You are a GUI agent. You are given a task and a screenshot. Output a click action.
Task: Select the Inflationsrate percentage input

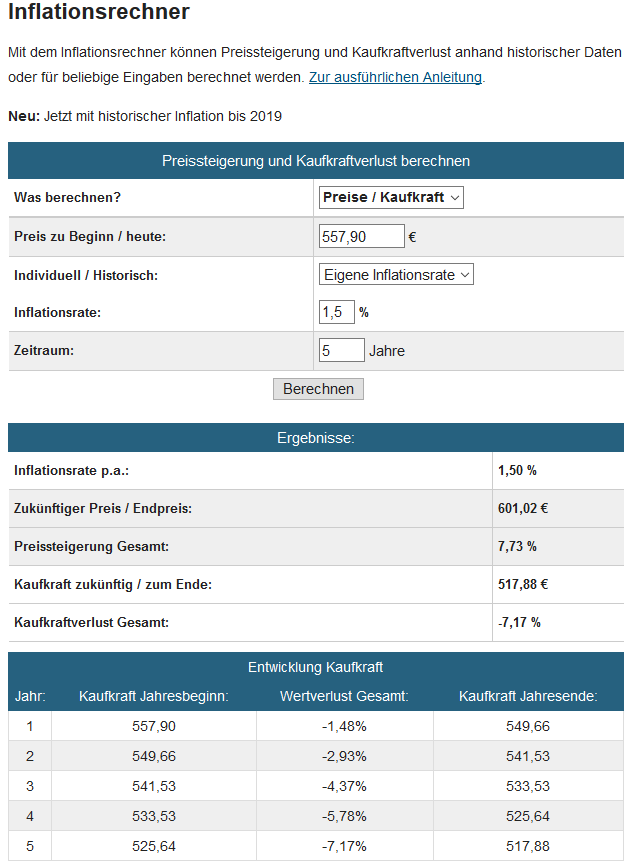pyautogui.click(x=337, y=312)
